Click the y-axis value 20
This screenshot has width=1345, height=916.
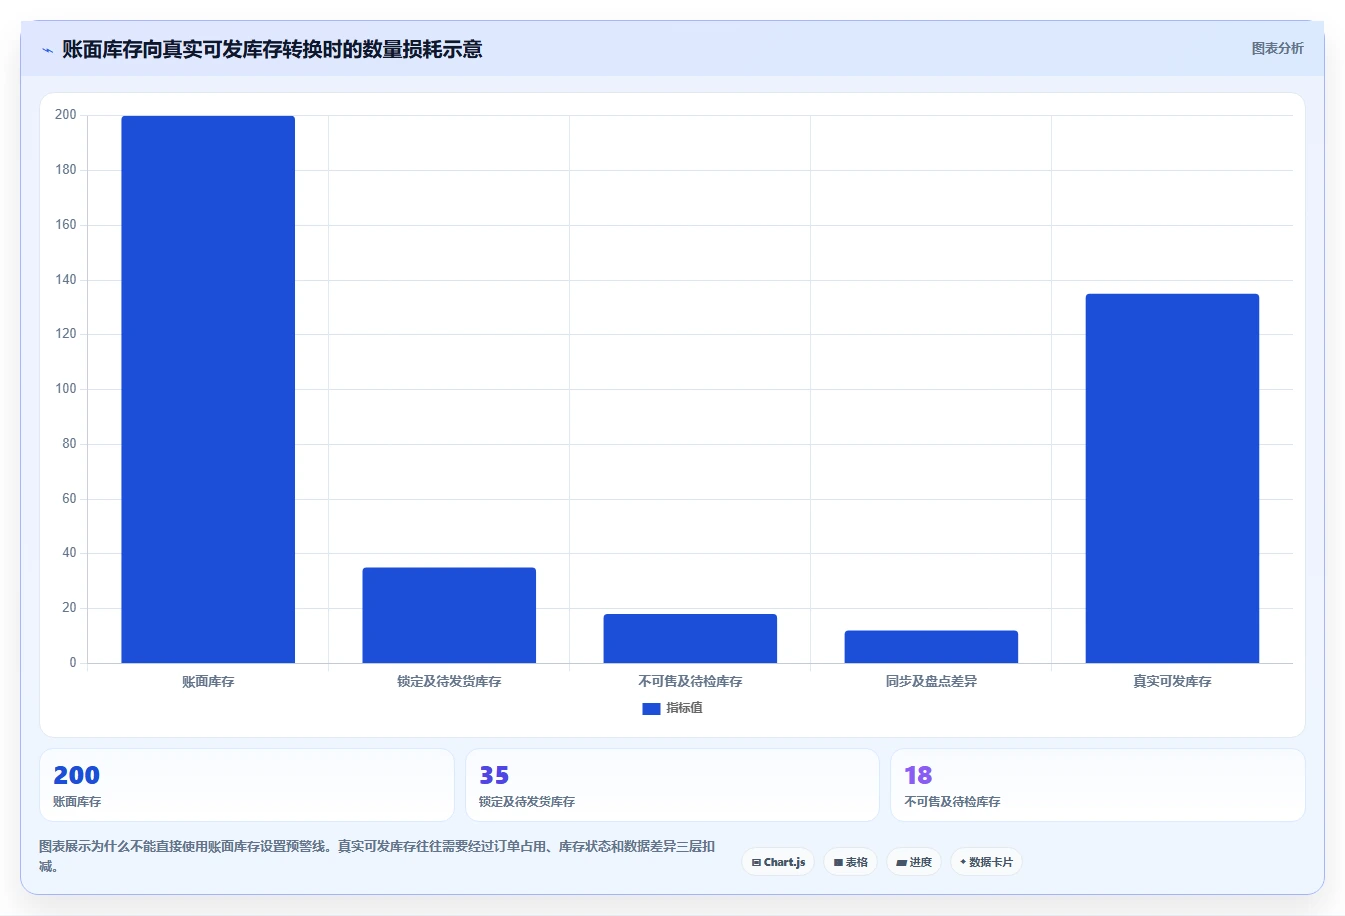69,608
